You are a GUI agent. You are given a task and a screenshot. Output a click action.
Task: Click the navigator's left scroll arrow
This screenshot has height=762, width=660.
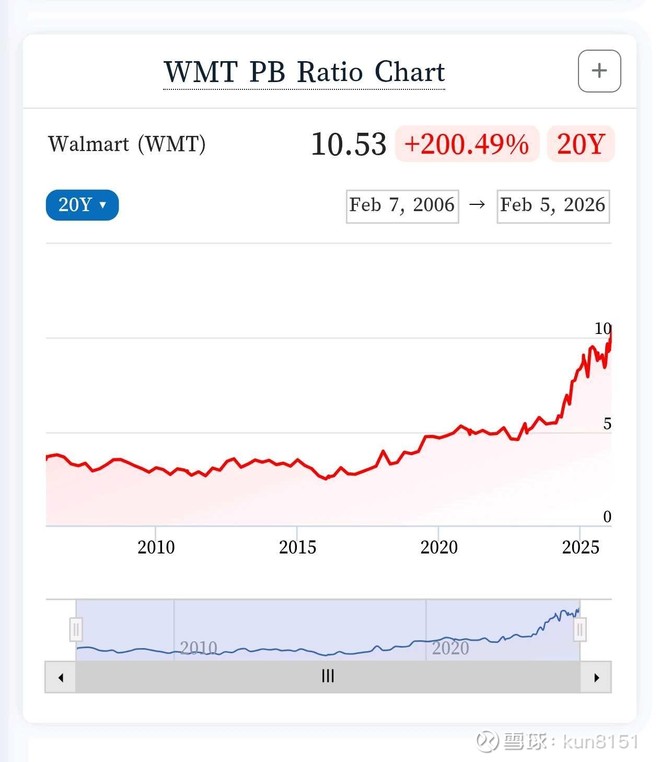click(x=60, y=677)
